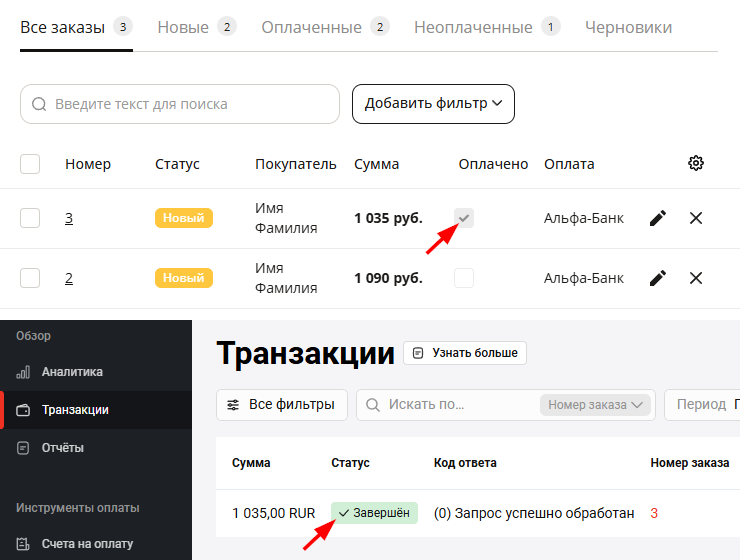Click the invoices icon in sidebar
Image resolution: width=740 pixels, height=560 pixels.
pyautogui.click(x=23, y=544)
